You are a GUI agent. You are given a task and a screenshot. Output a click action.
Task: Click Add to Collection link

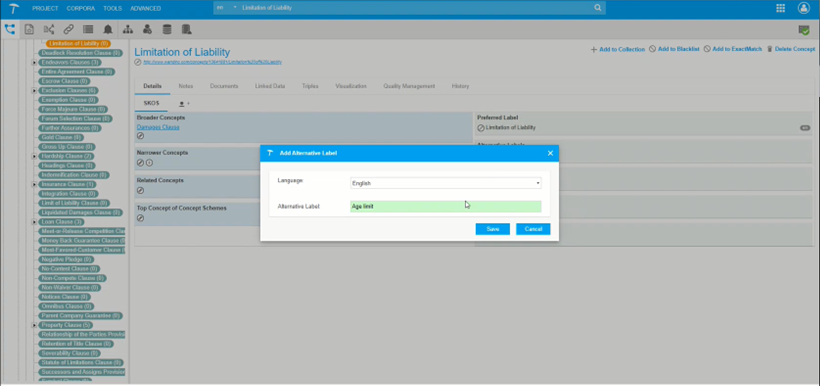pos(618,49)
